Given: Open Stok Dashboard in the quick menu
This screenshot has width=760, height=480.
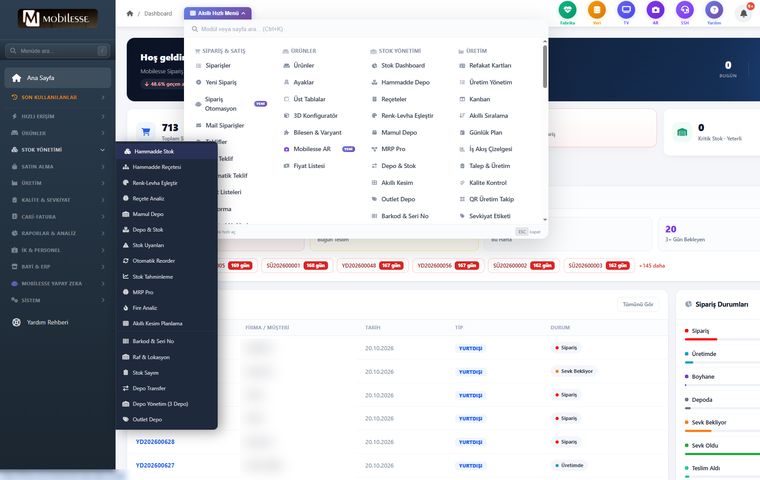Looking at the screenshot, I should [x=402, y=65].
